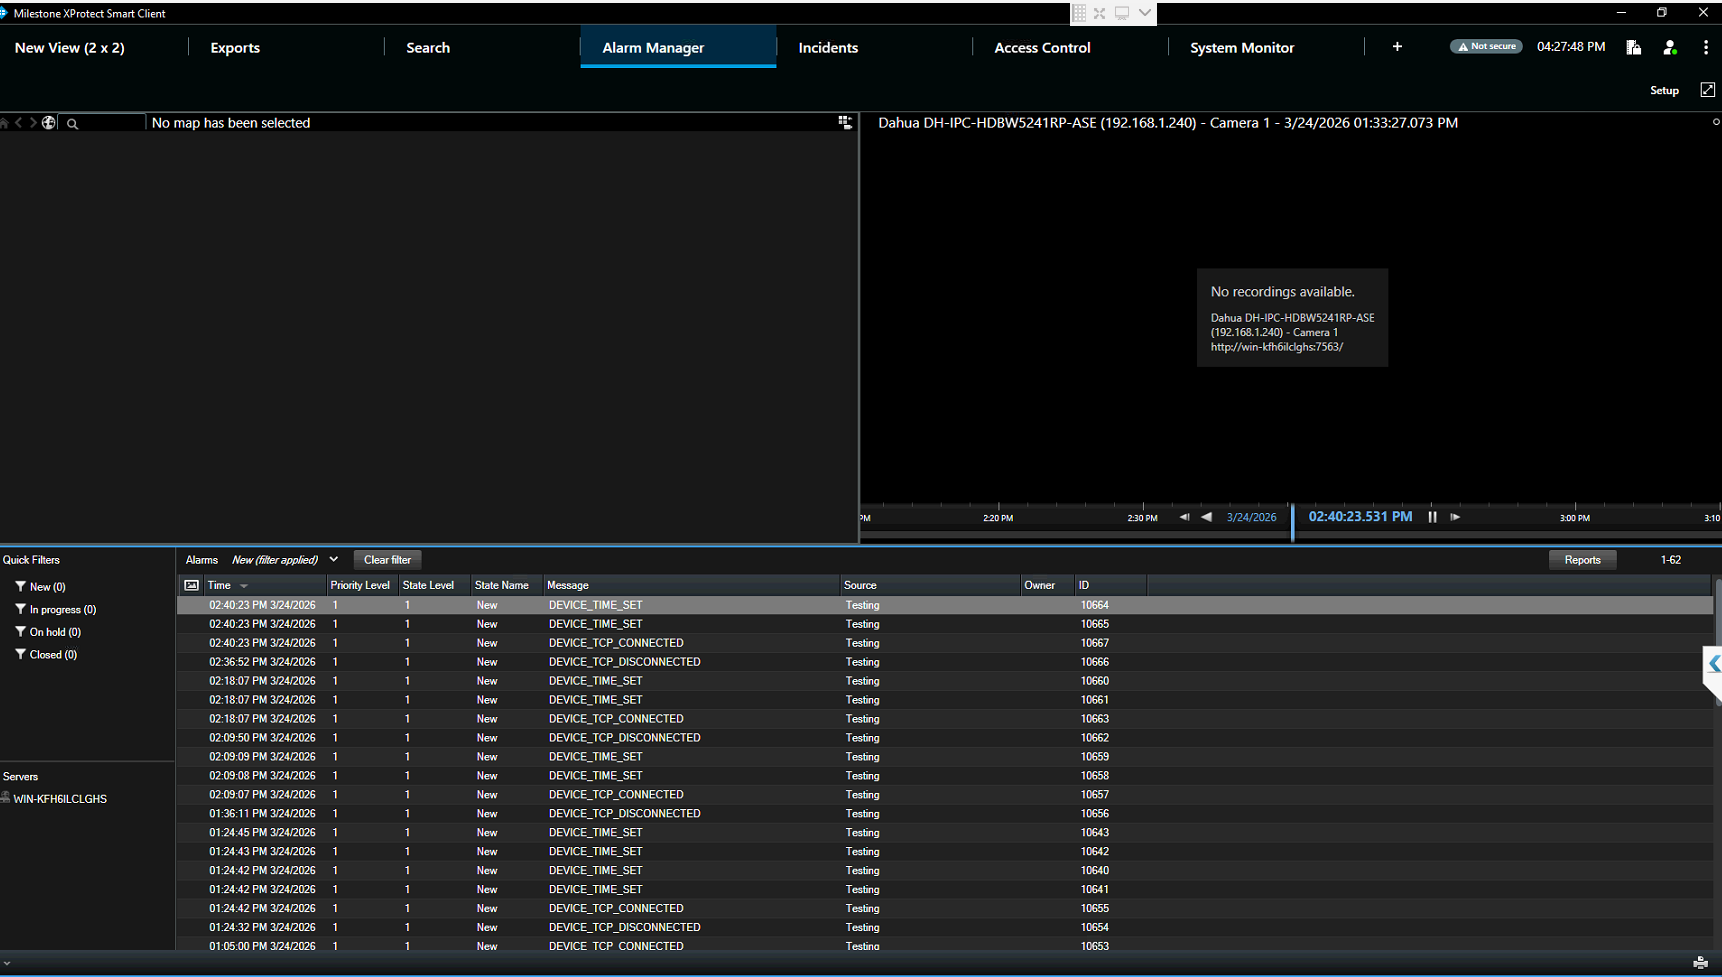Add a new tab with plus icon

tap(1397, 47)
